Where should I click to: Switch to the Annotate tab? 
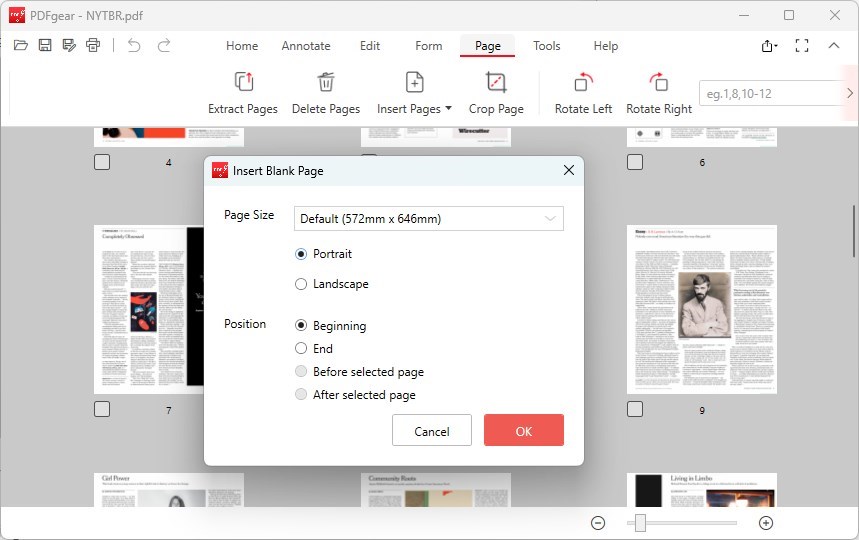click(x=306, y=46)
